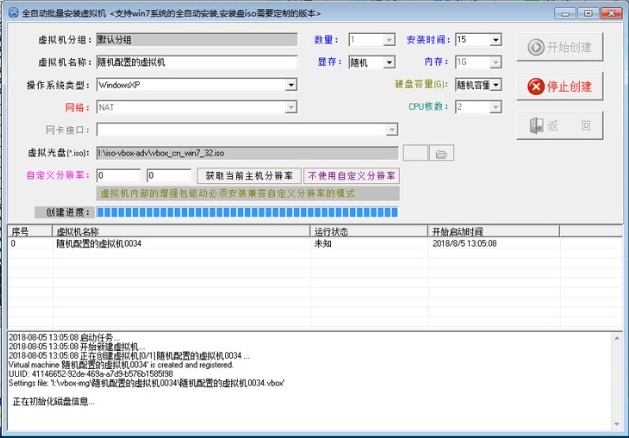629x438 pixels.
Task: Click the app icon in title bar
Action: tap(11, 10)
